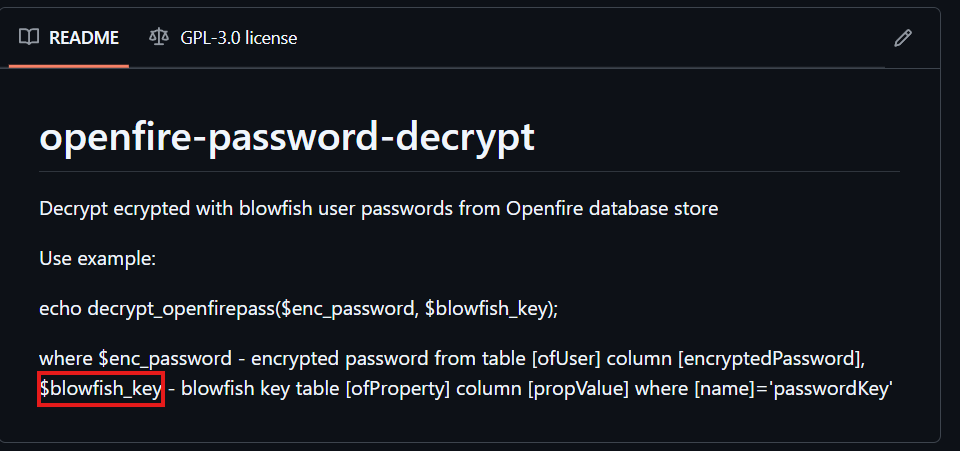
Task: Click 'decrypt_openfirepass' in the echo line
Action: click(184, 309)
